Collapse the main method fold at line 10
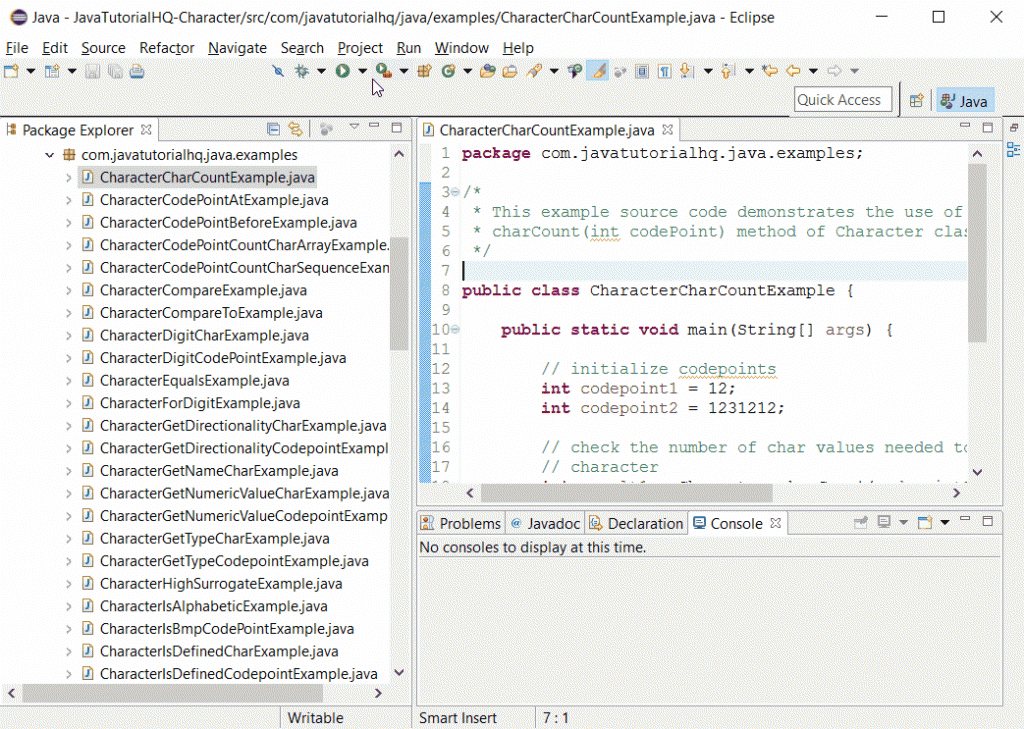This screenshot has height=729, width=1024. [x=455, y=329]
